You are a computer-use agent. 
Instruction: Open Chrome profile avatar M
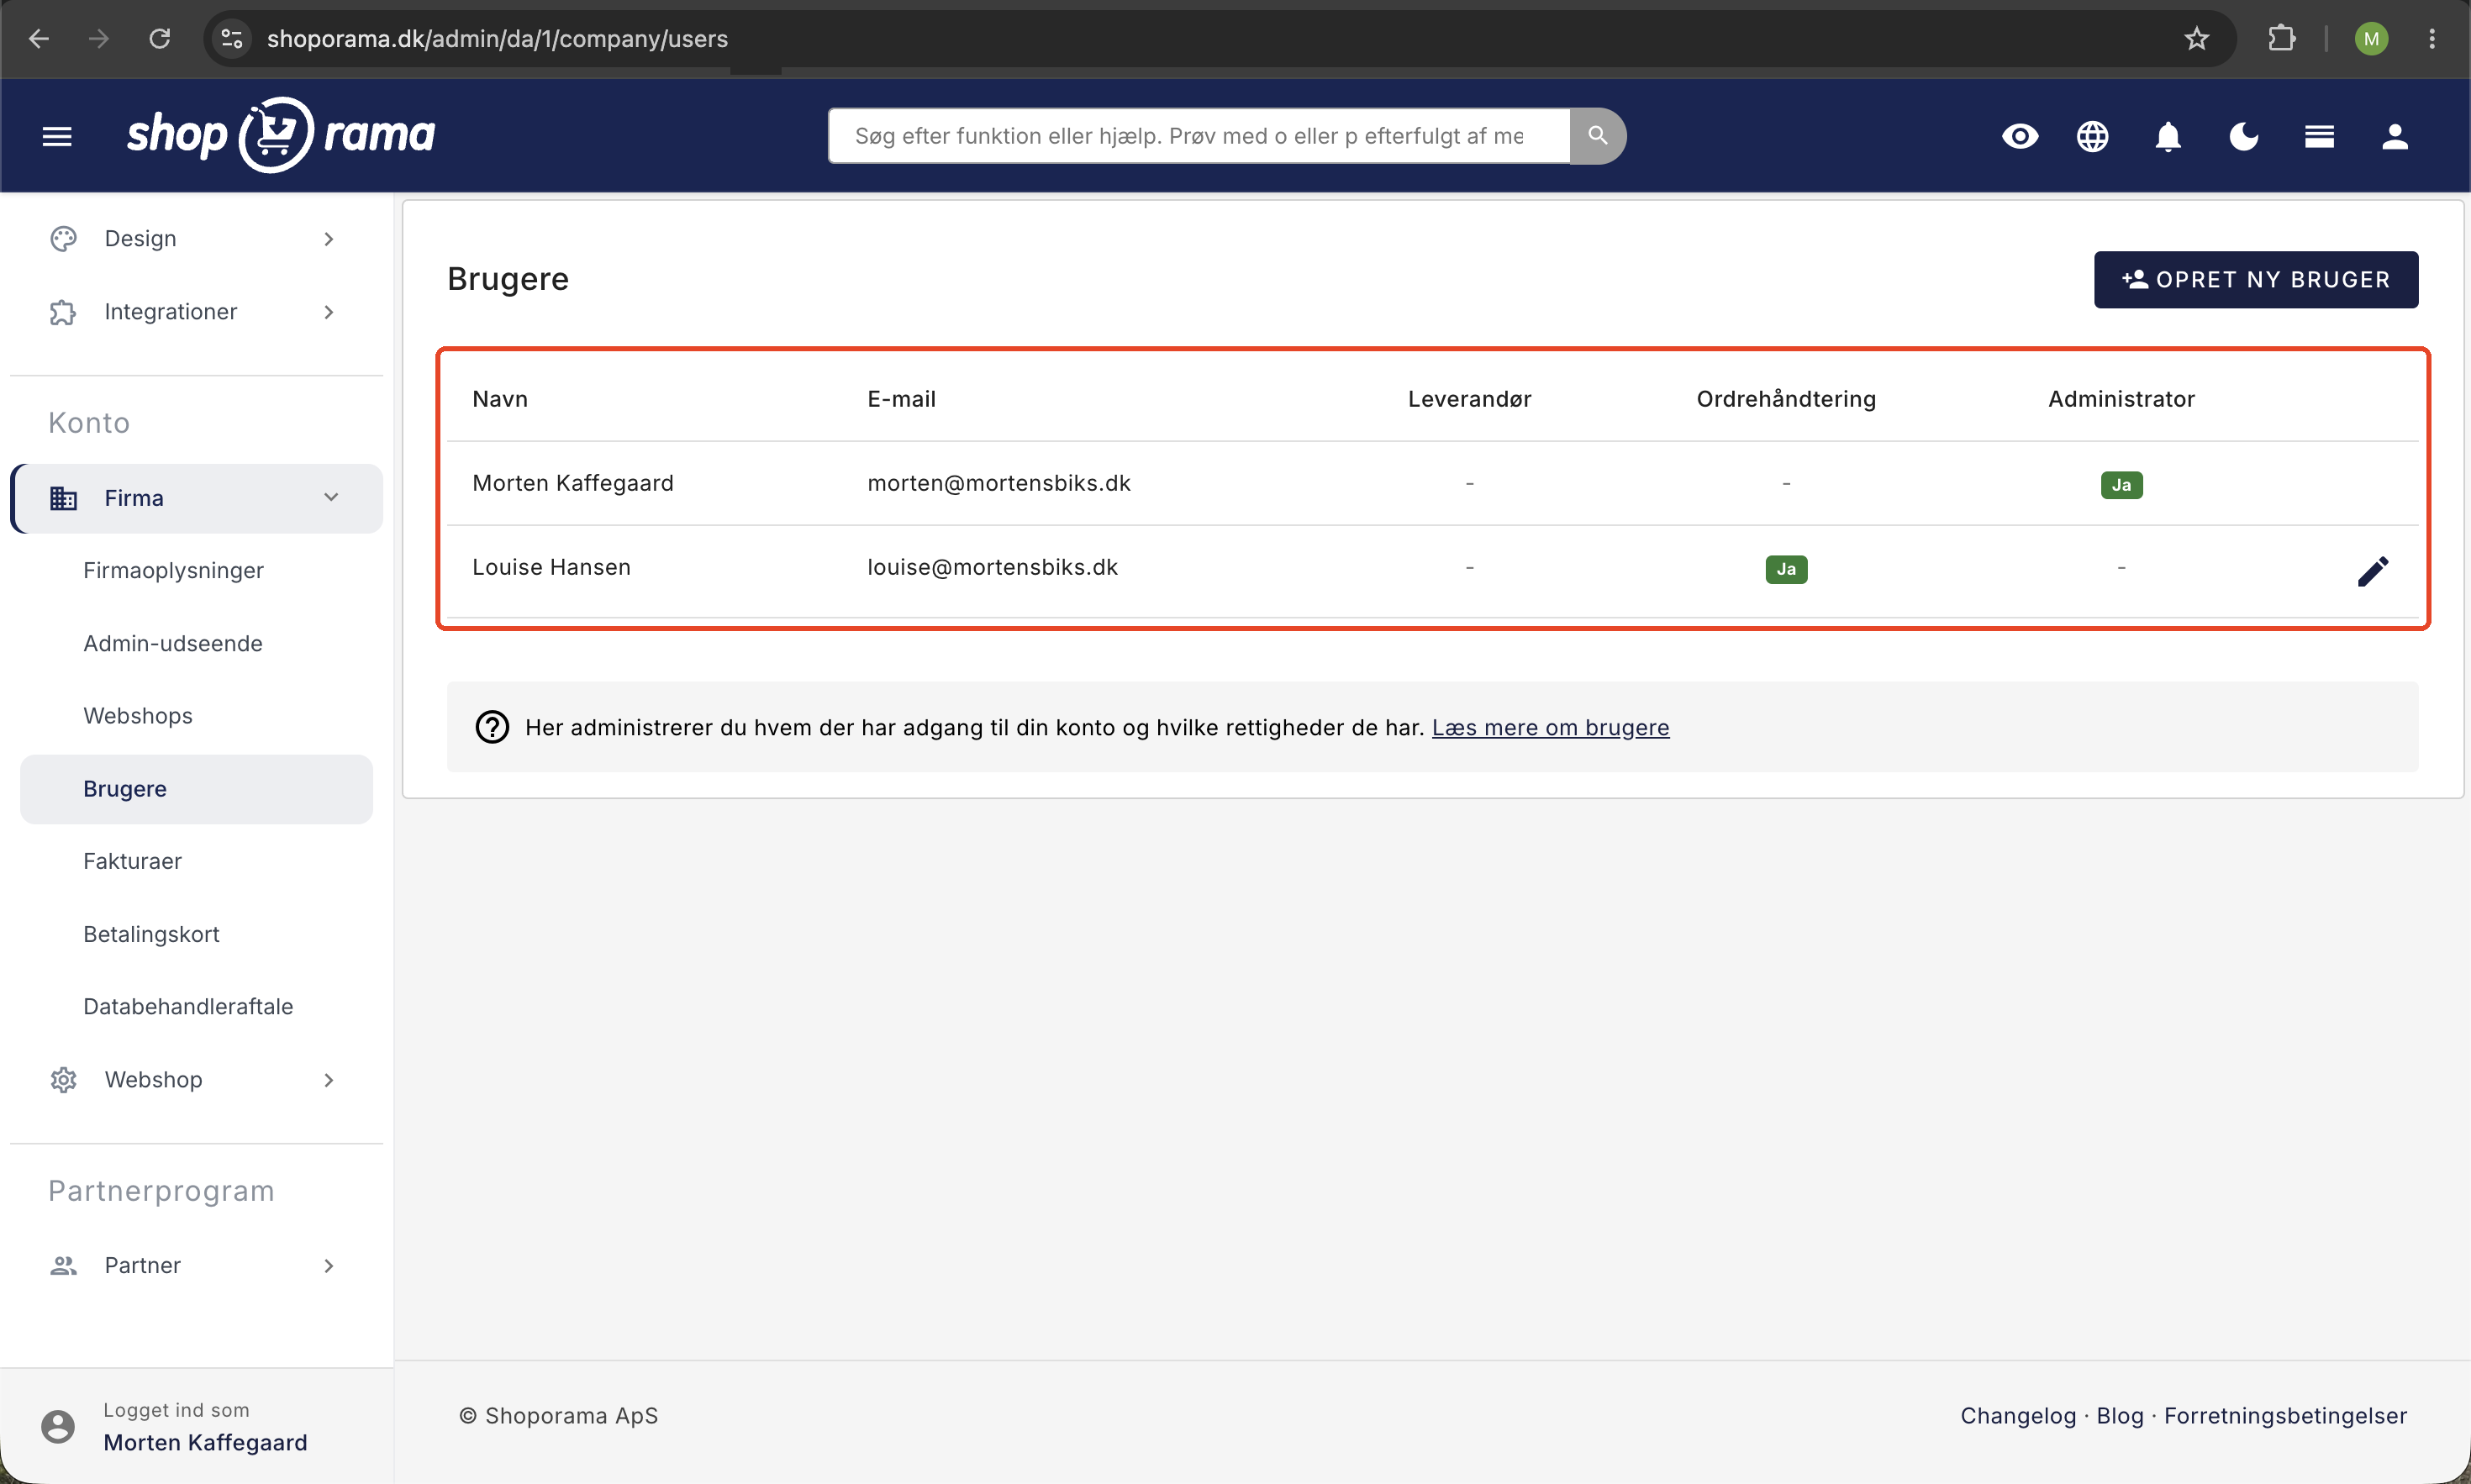2371,38
